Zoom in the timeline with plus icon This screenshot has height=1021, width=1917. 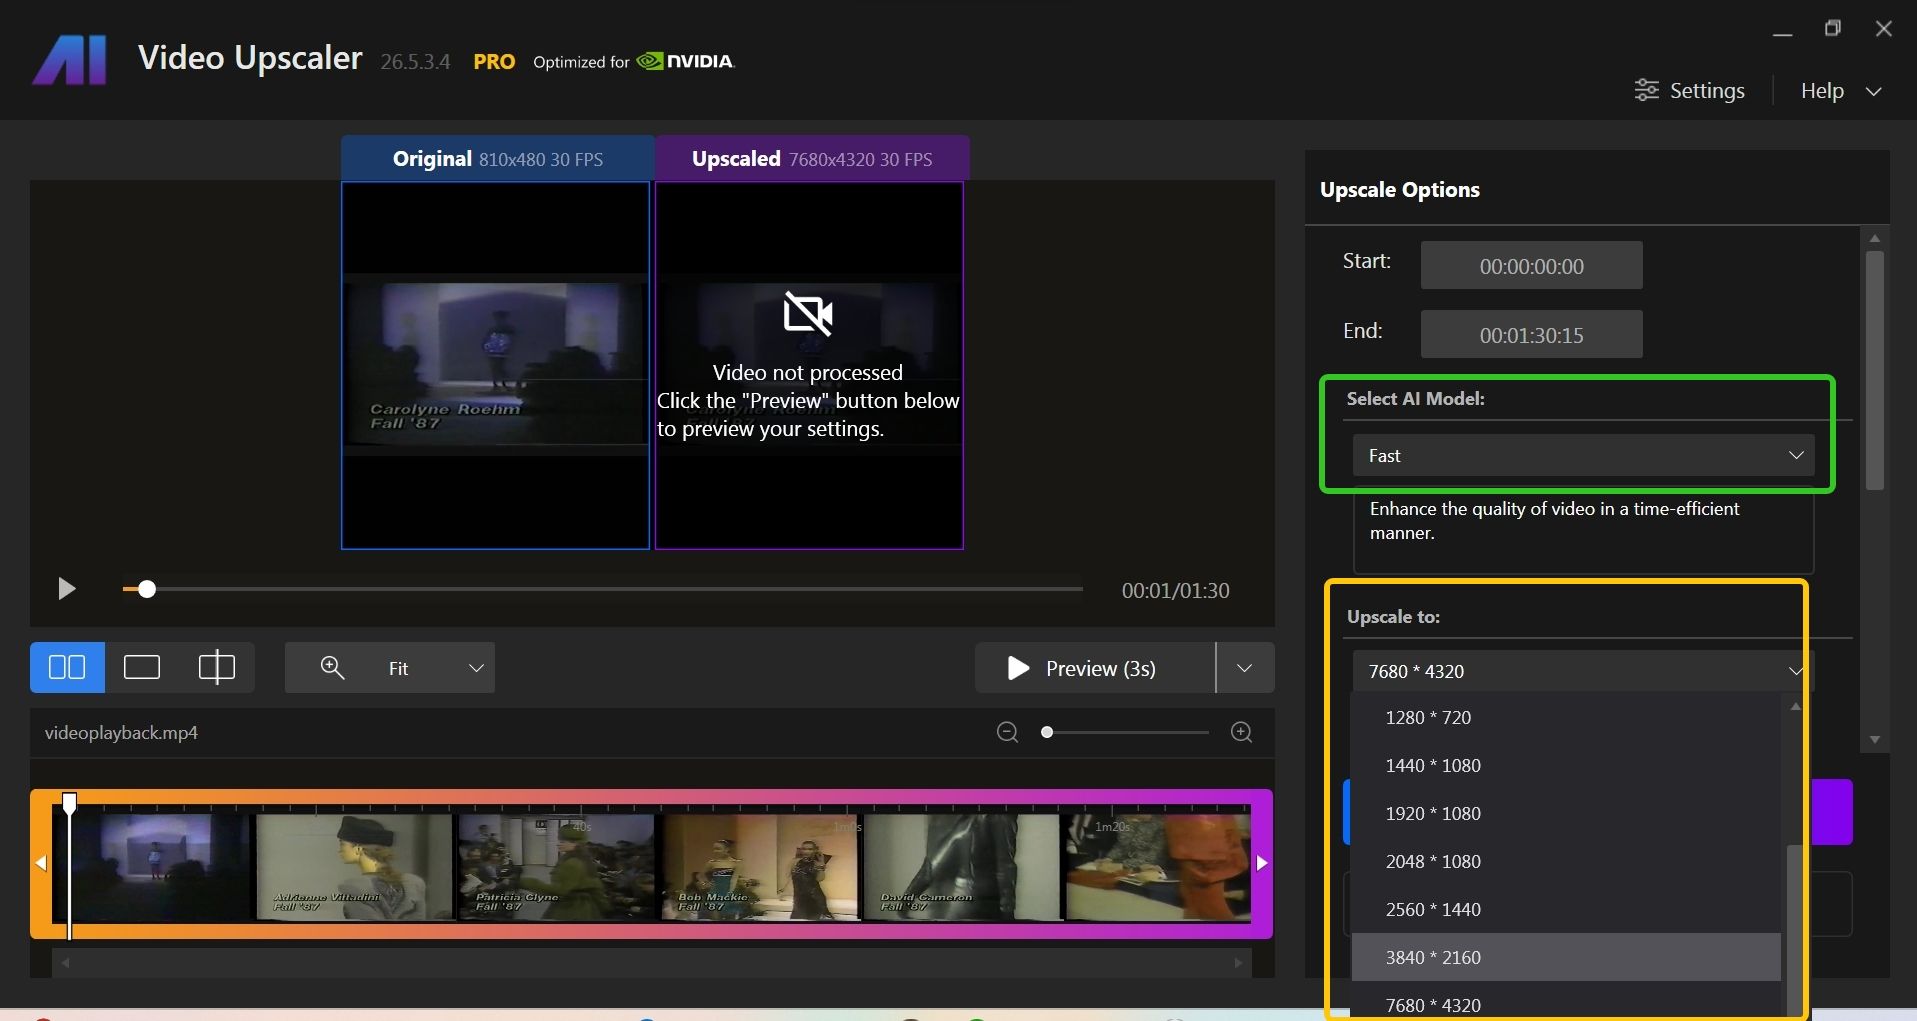click(1241, 733)
